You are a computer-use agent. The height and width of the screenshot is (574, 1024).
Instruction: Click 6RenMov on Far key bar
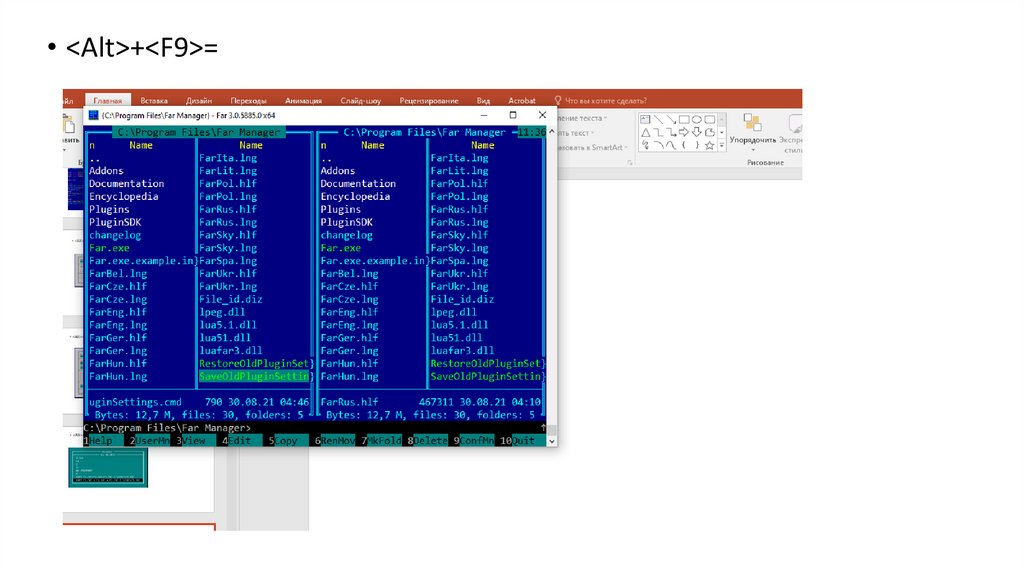click(x=335, y=441)
